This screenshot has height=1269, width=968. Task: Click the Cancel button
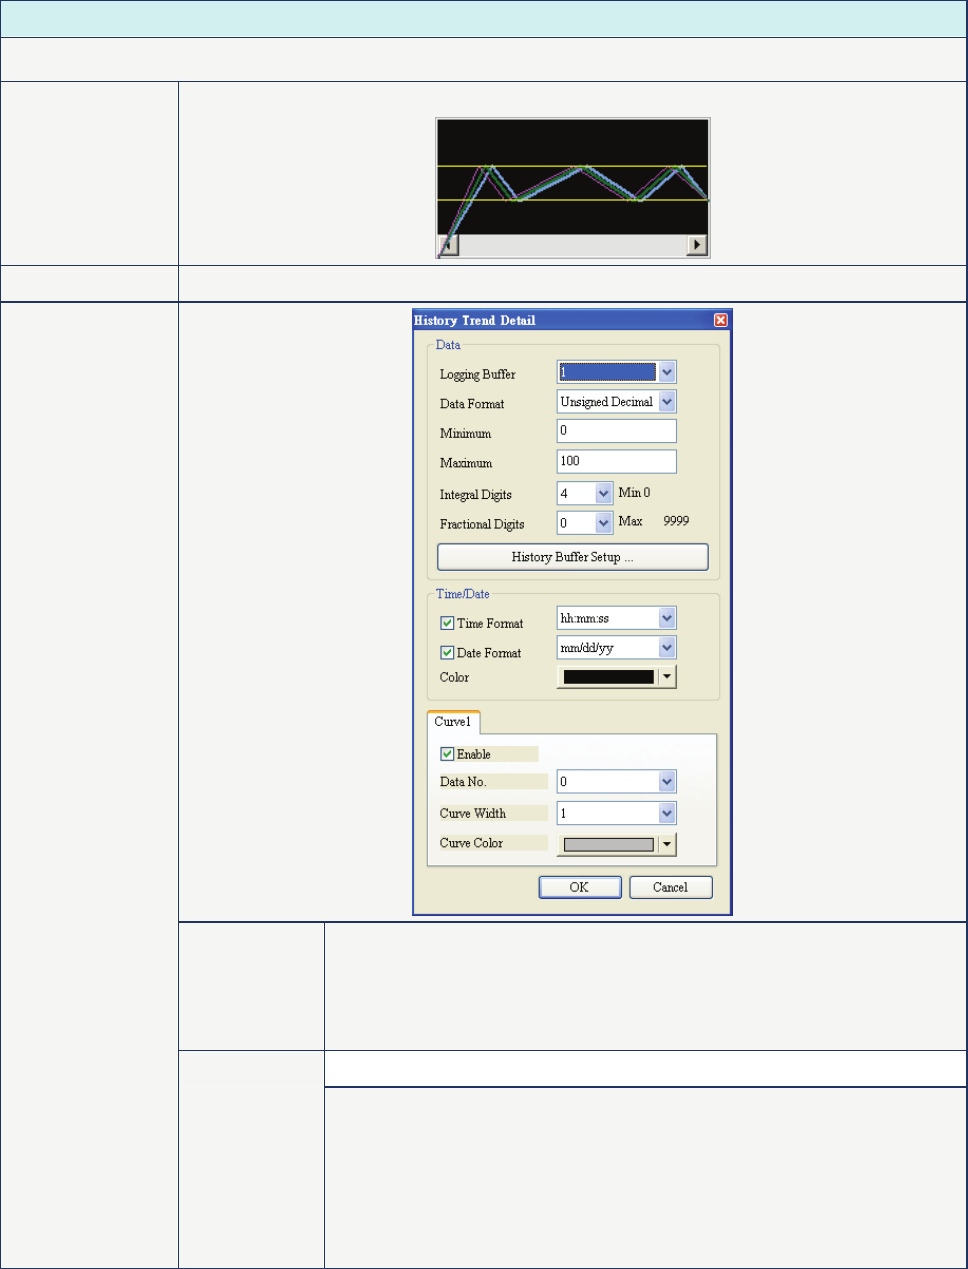coord(670,887)
